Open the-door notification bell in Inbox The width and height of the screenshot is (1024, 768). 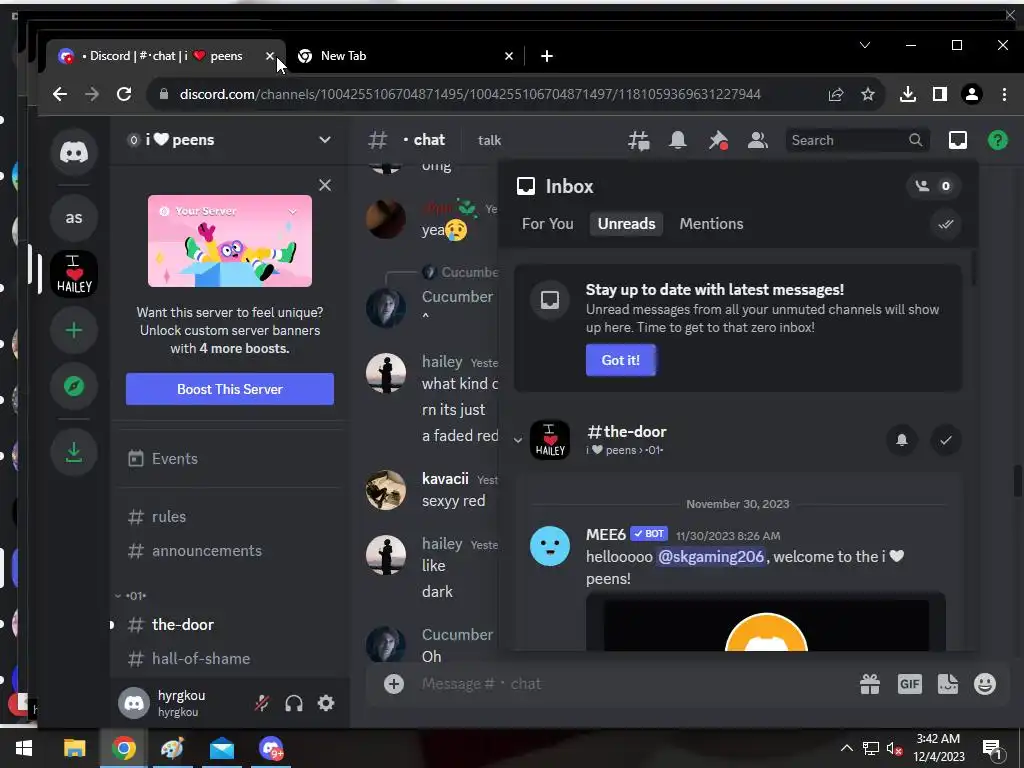[x=902, y=440]
